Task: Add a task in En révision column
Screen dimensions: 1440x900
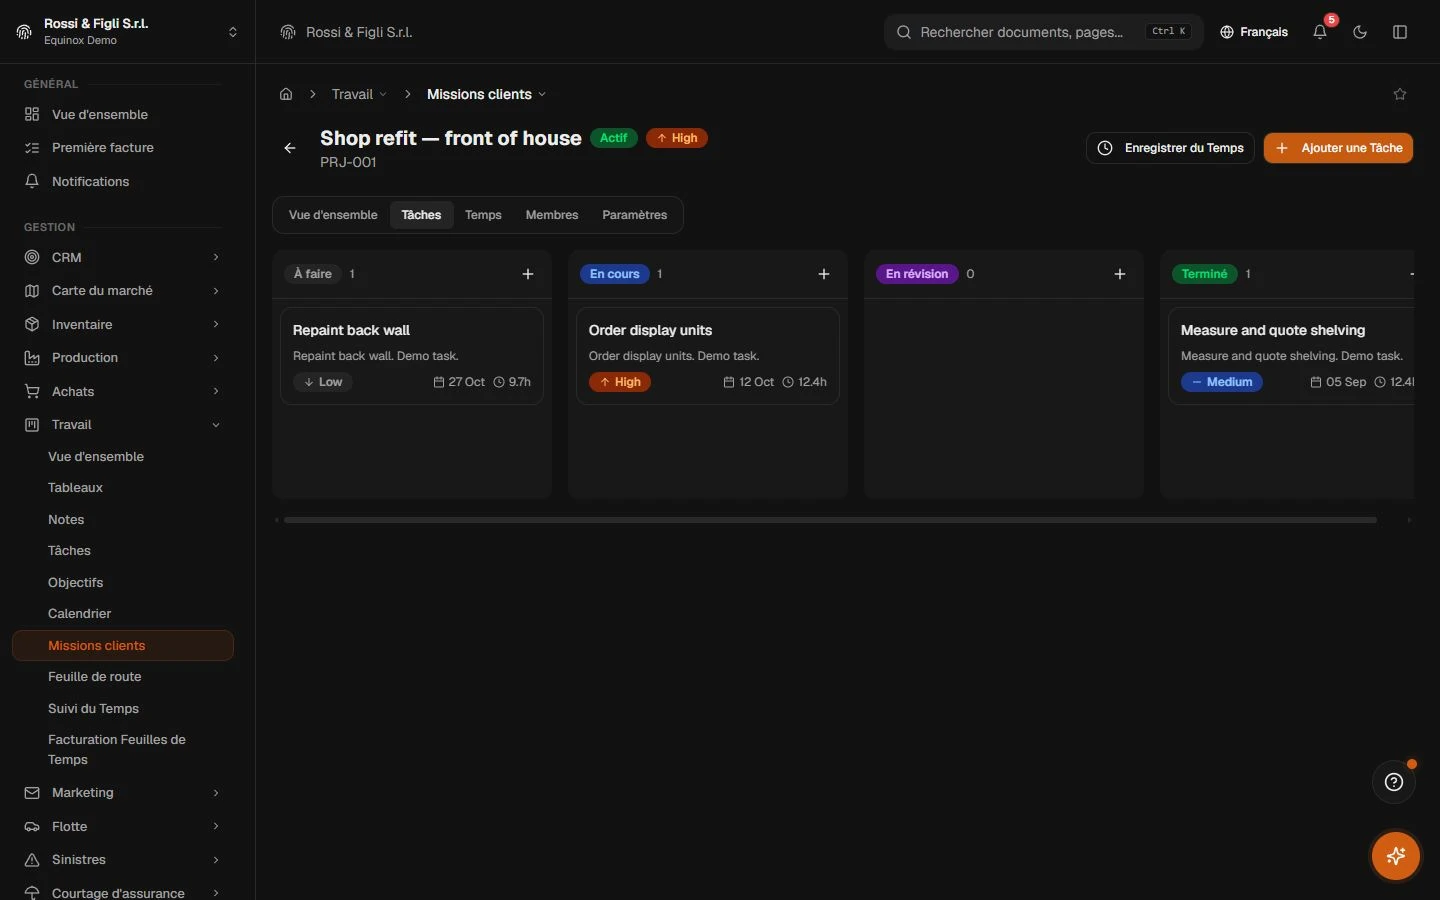Action: 1120,274
